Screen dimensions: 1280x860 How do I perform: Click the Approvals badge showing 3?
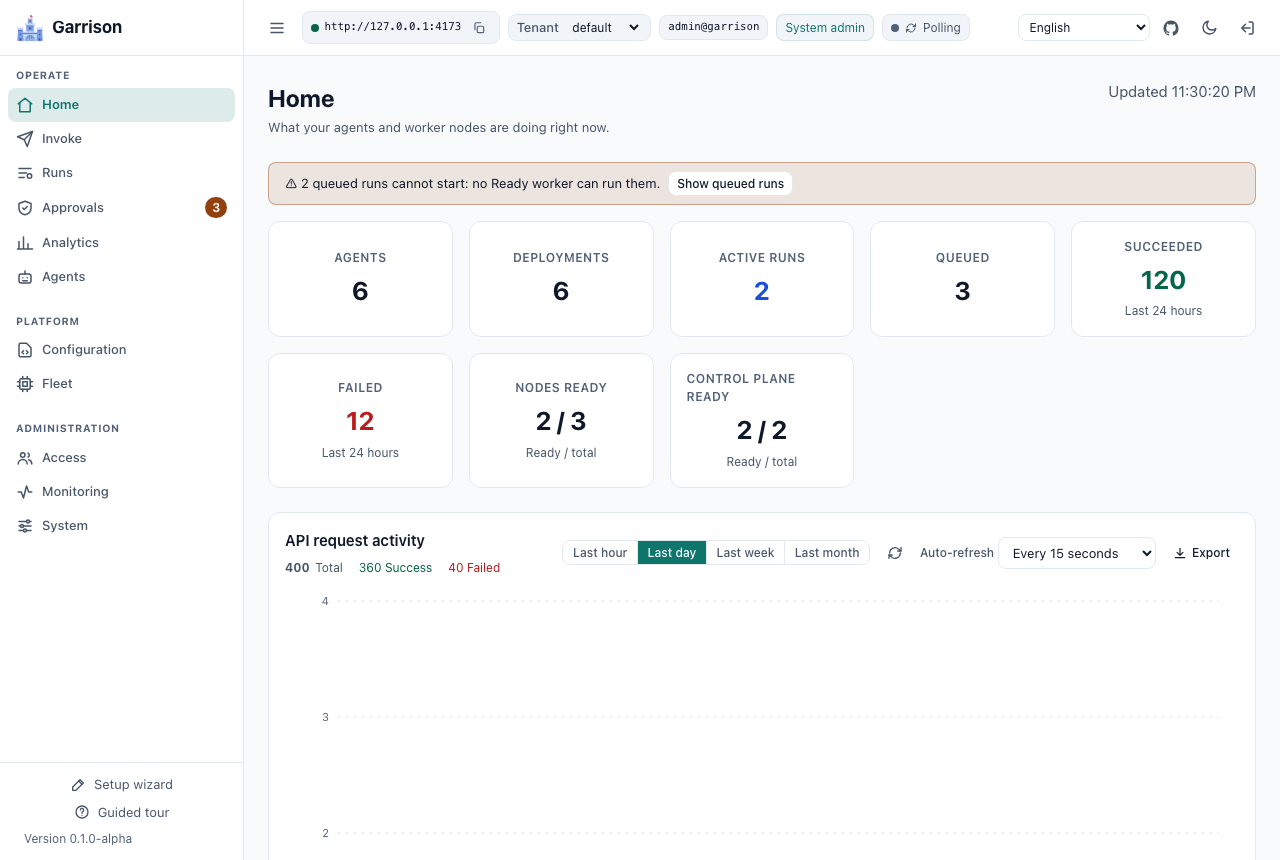(x=216, y=208)
